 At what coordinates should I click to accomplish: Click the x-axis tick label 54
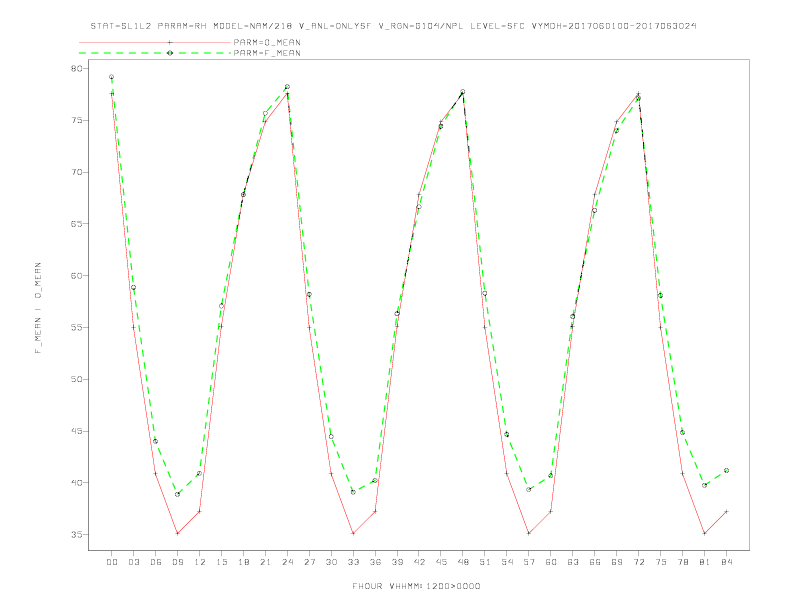tap(507, 562)
